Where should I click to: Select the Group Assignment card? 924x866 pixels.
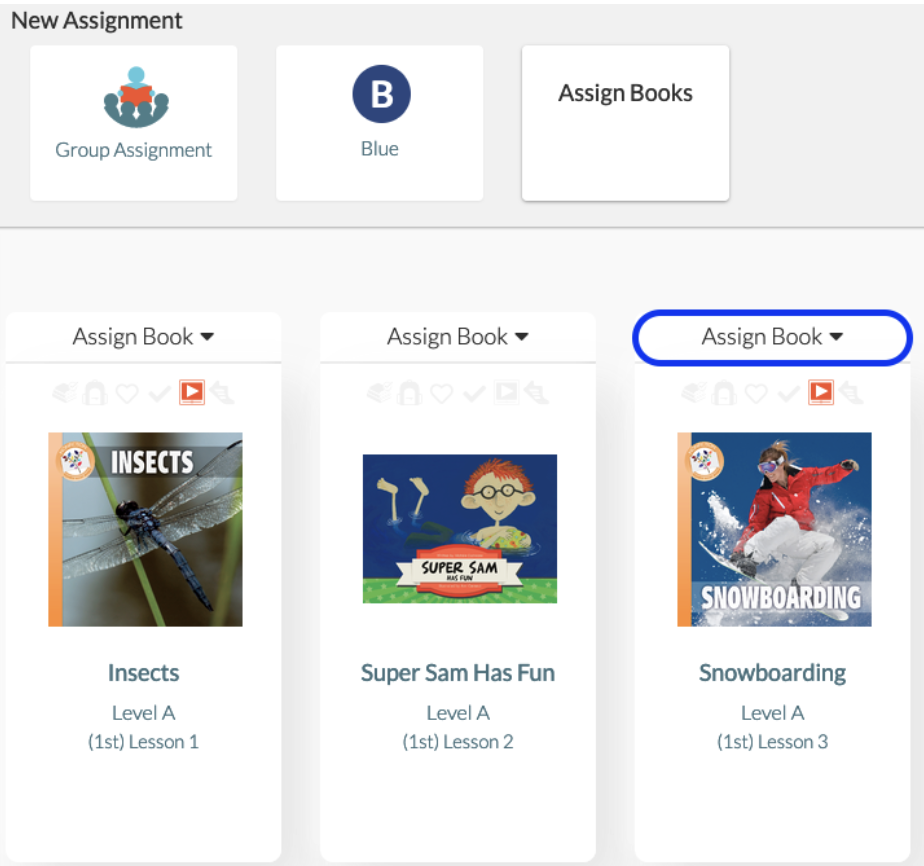tap(134, 123)
